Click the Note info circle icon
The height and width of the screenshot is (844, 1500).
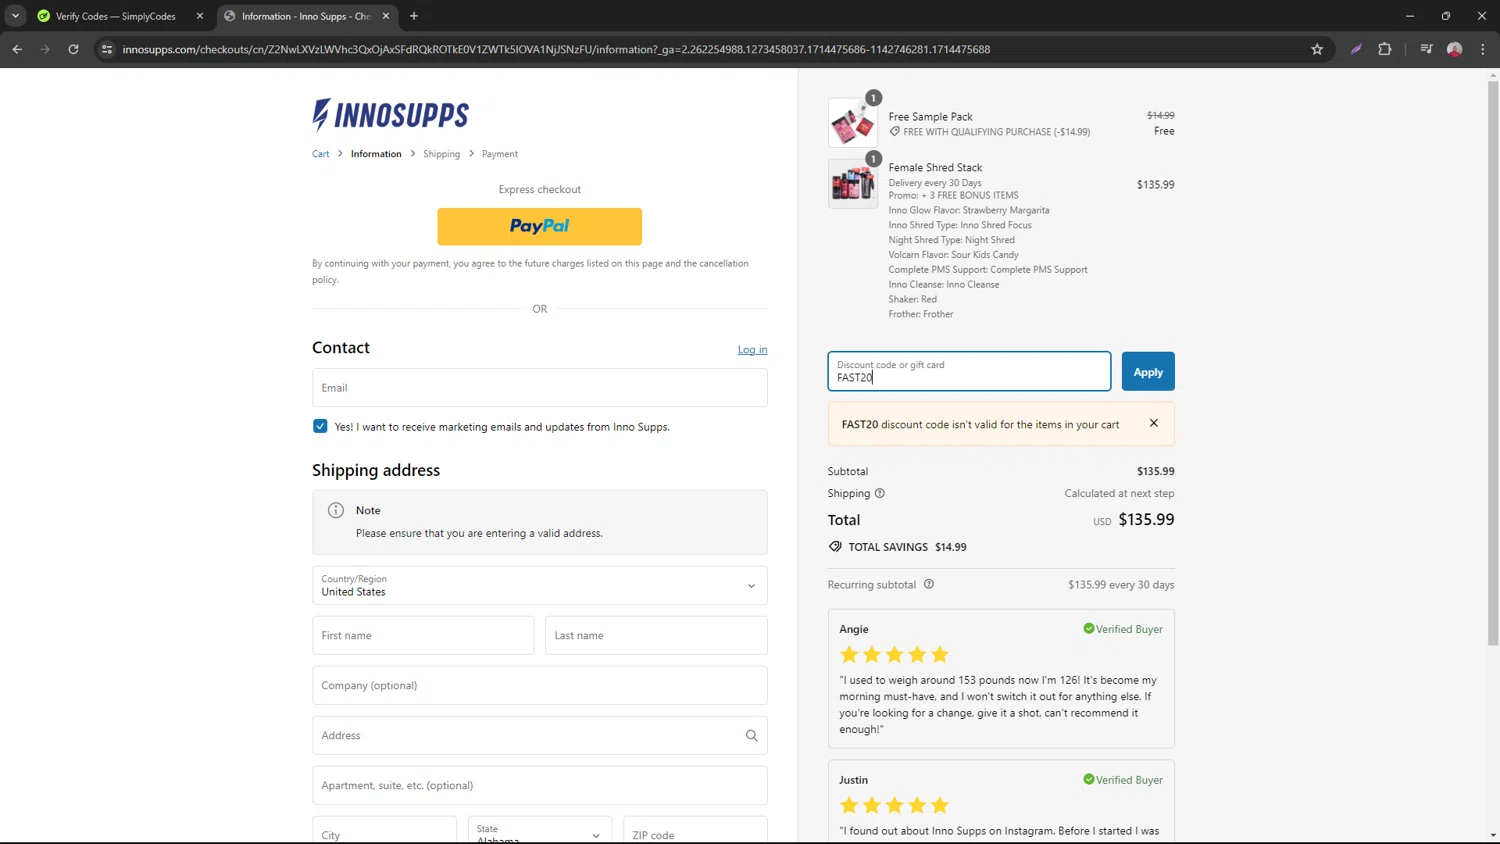[x=336, y=510]
